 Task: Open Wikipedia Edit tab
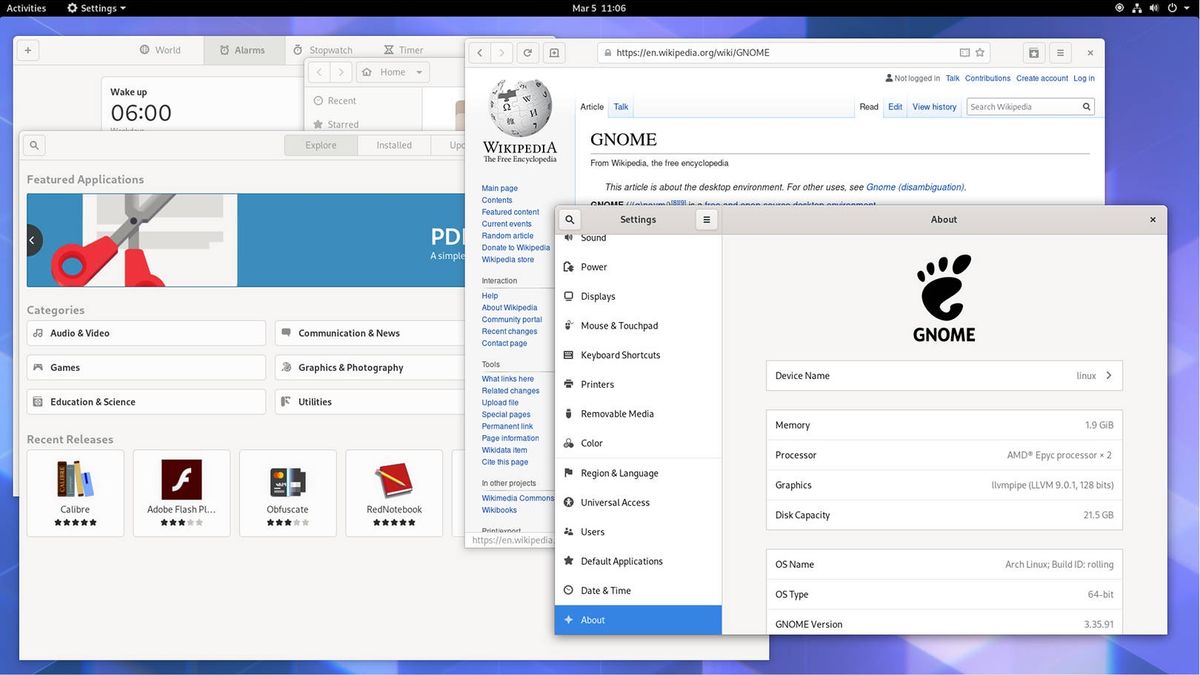(895, 107)
